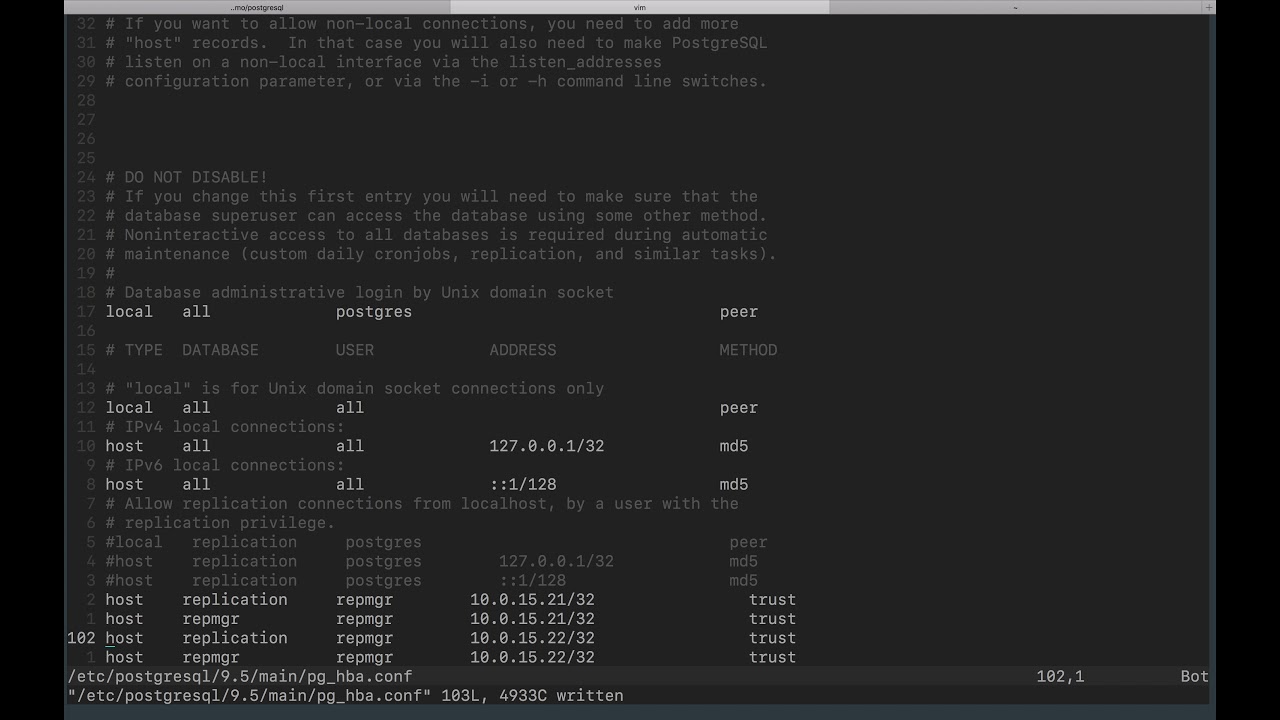Click the cursor position indicator 102,1

click(x=1060, y=676)
